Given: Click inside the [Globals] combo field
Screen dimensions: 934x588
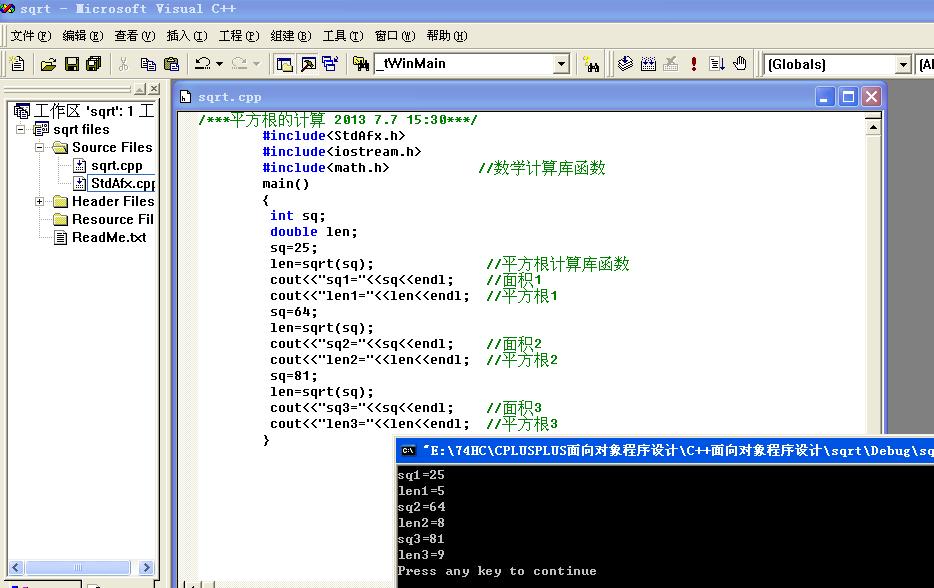Looking at the screenshot, I should [830, 64].
